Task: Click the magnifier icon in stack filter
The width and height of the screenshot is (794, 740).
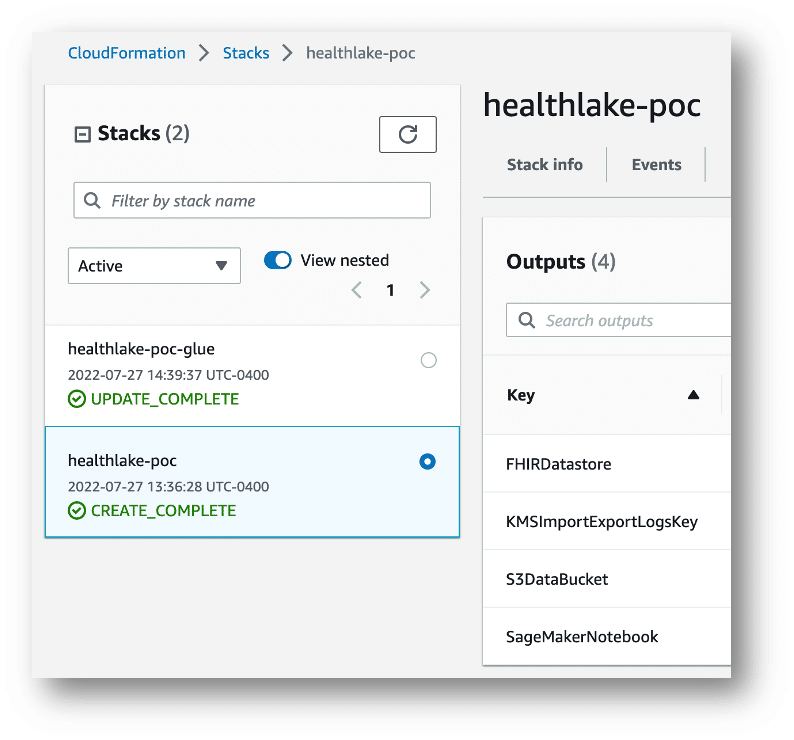Action: tap(92, 201)
